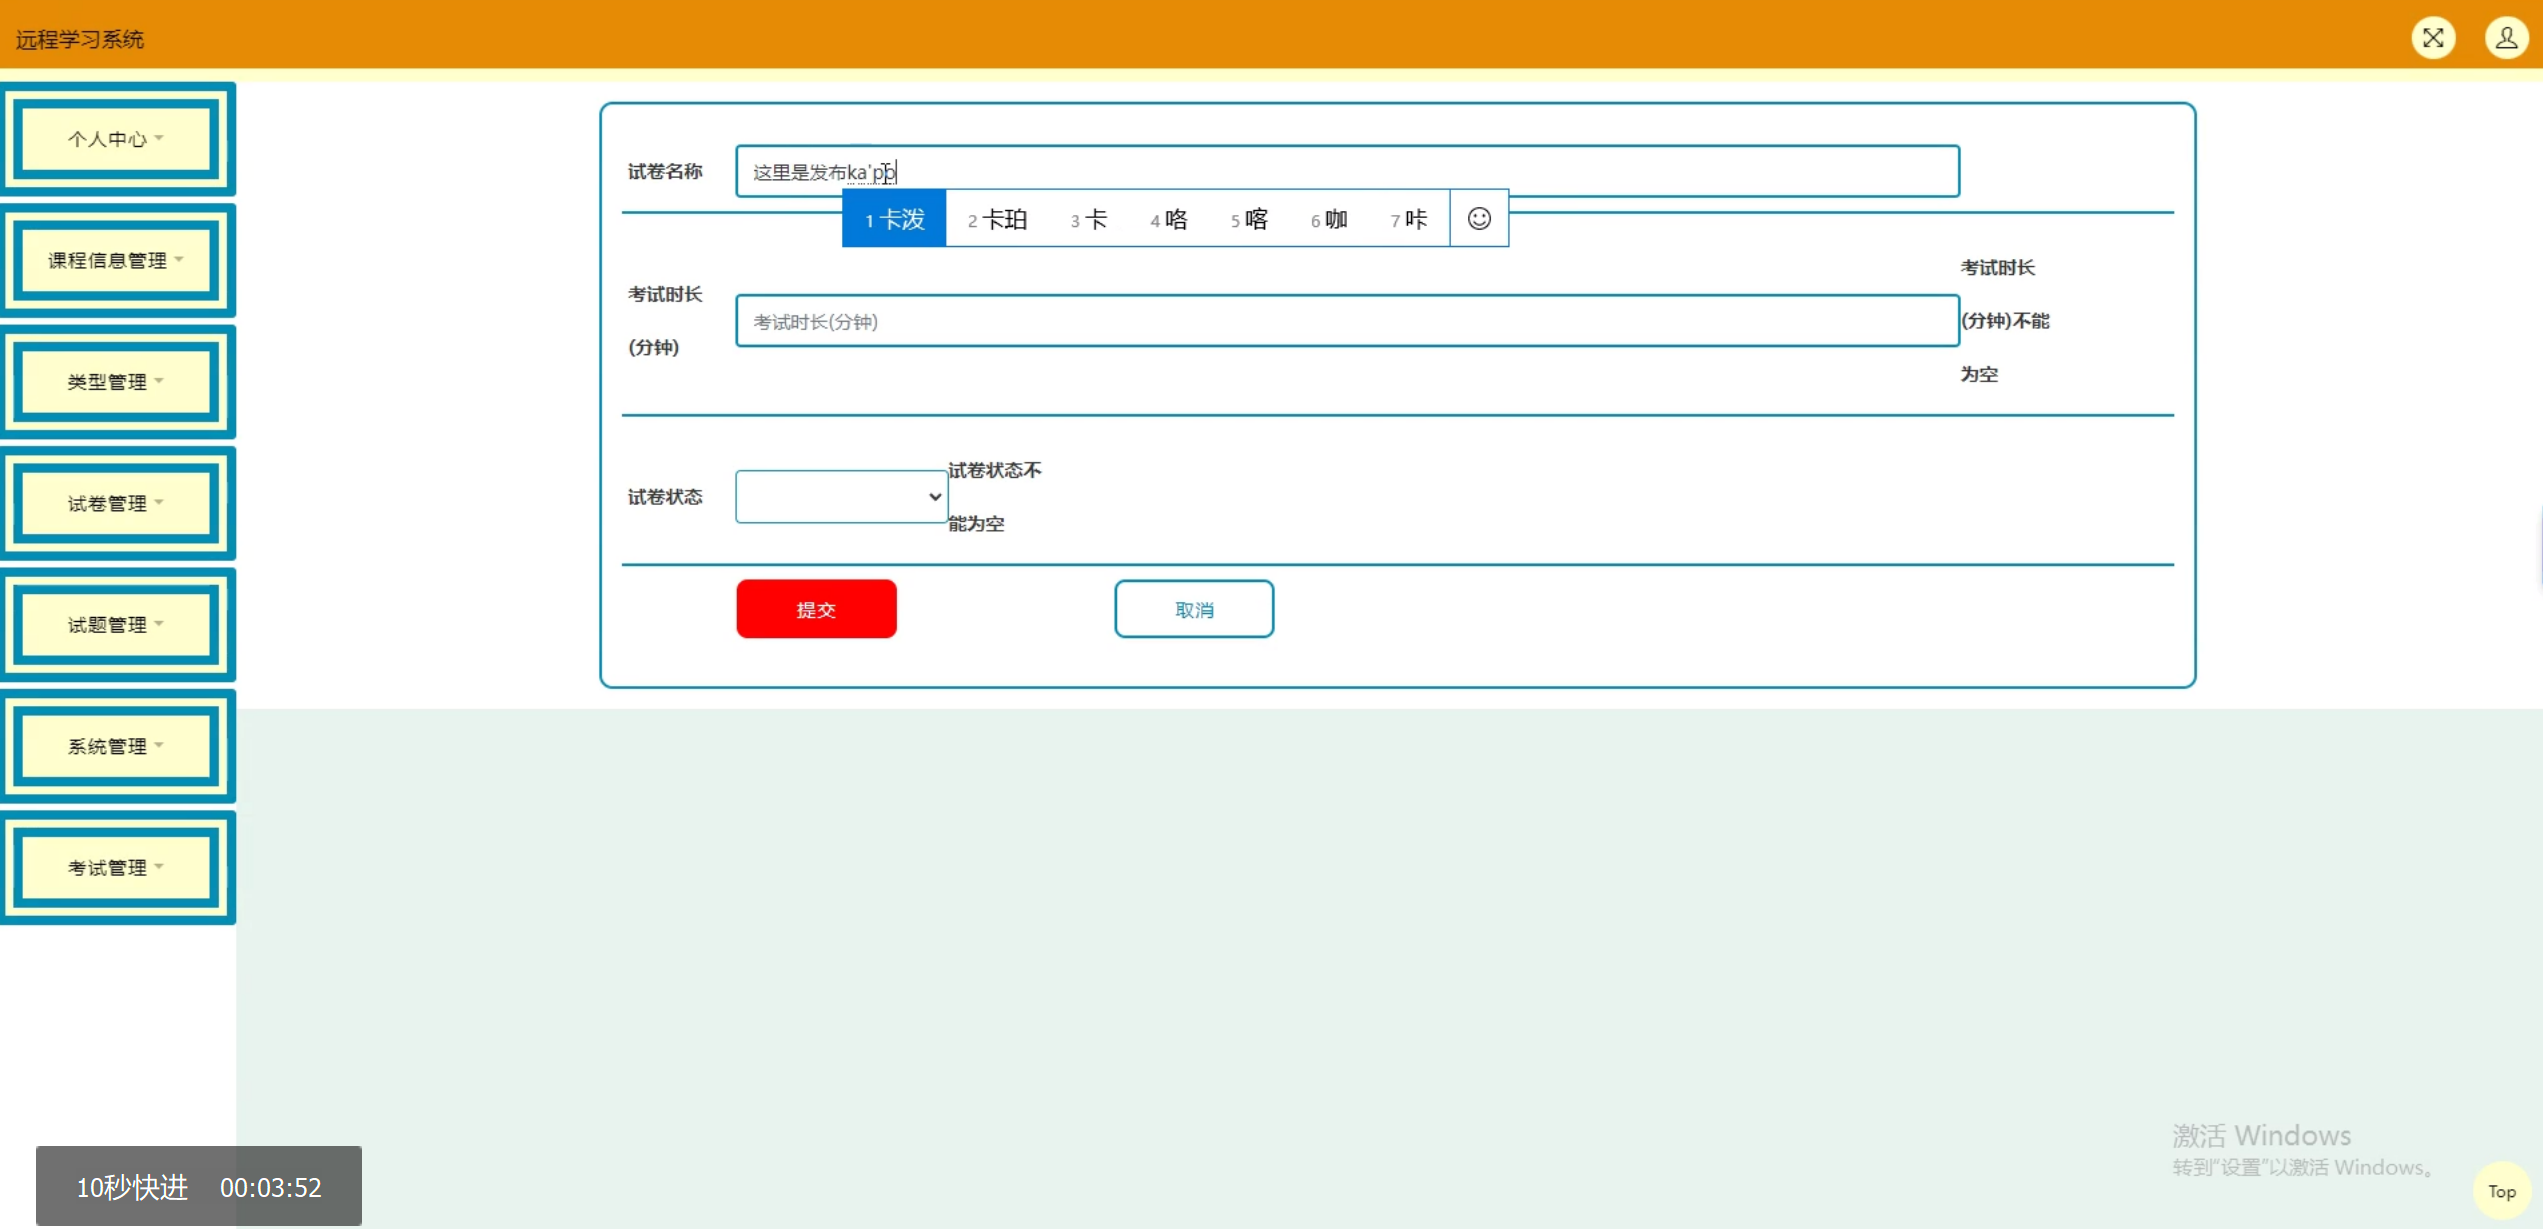
Task: Click the fullscreen toggle icon in header
Action: (2433, 38)
